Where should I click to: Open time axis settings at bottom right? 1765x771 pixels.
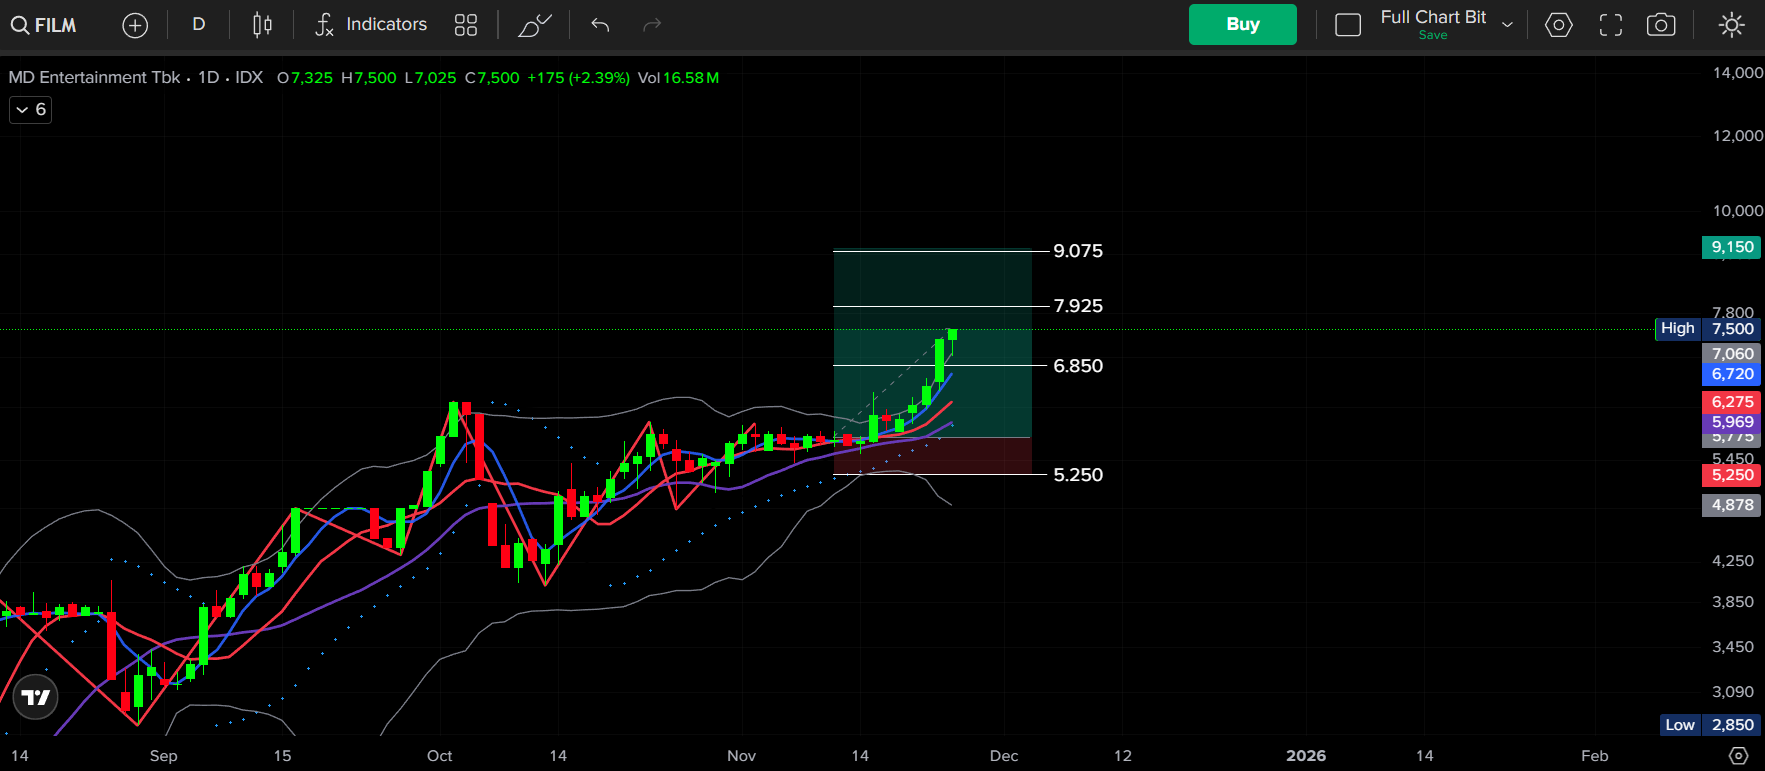tap(1738, 756)
